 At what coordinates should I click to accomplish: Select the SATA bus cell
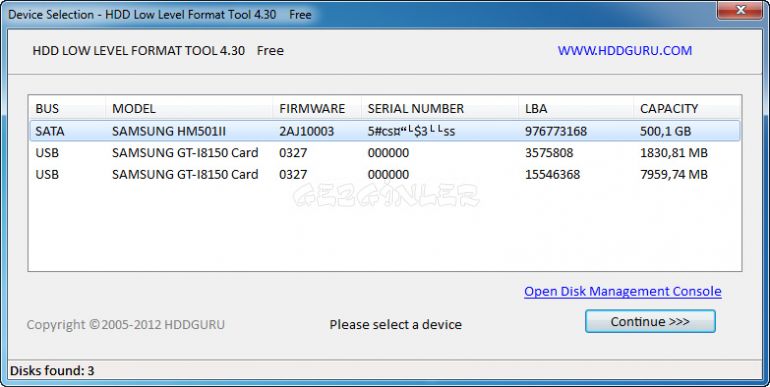click(x=50, y=131)
